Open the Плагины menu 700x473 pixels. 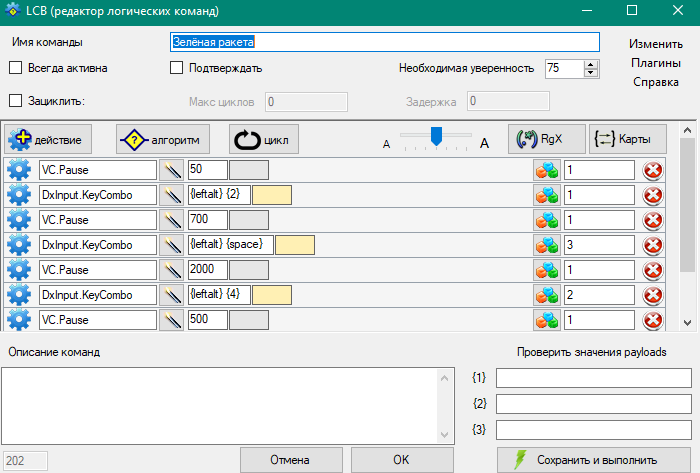656,63
